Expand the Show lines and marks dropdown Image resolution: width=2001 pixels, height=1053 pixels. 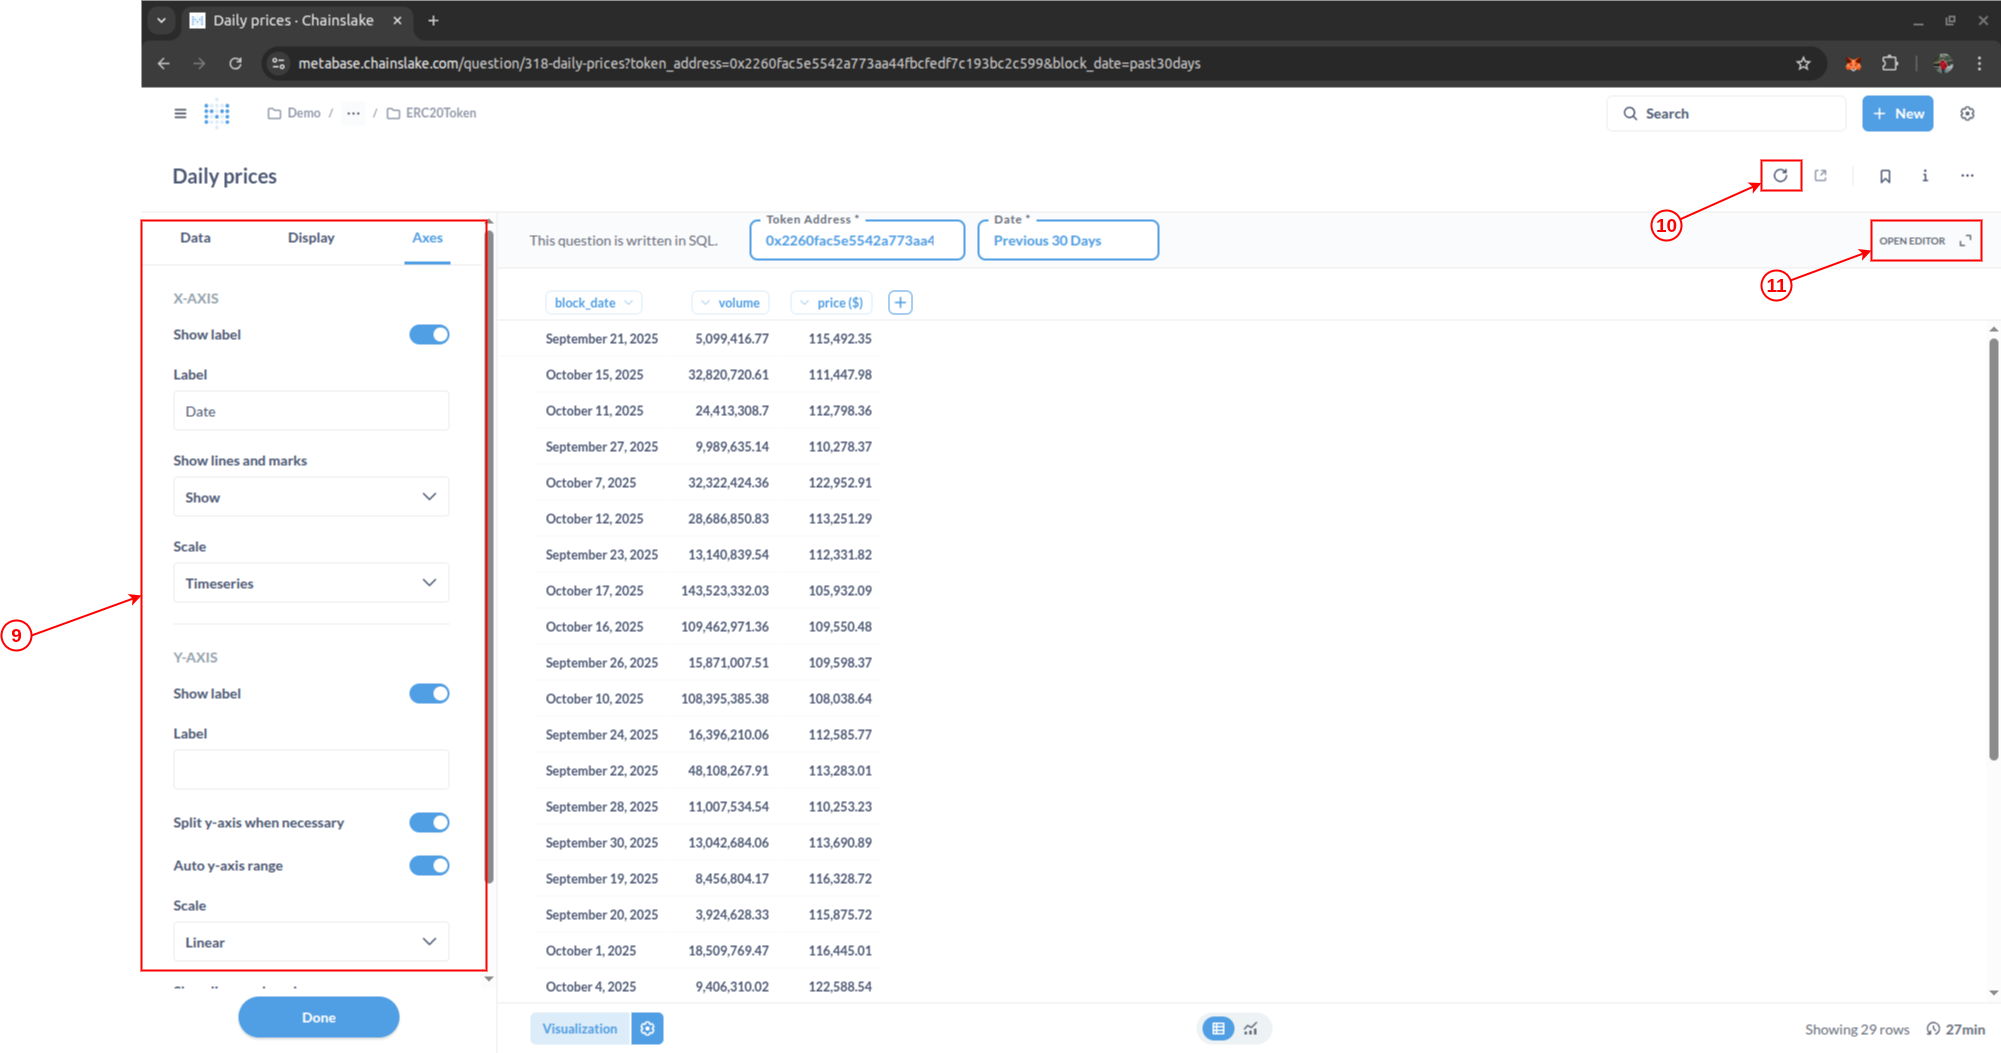pyautogui.click(x=310, y=497)
